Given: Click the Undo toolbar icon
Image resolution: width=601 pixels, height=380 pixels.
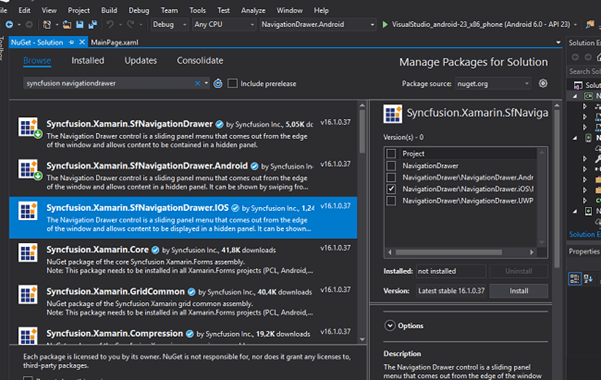Looking at the screenshot, I should 110,25.
